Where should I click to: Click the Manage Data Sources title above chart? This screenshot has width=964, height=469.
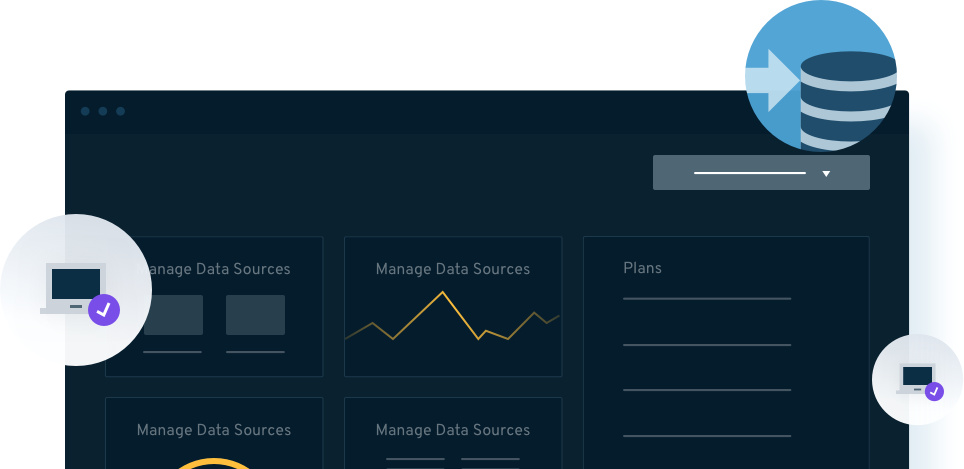(452, 269)
